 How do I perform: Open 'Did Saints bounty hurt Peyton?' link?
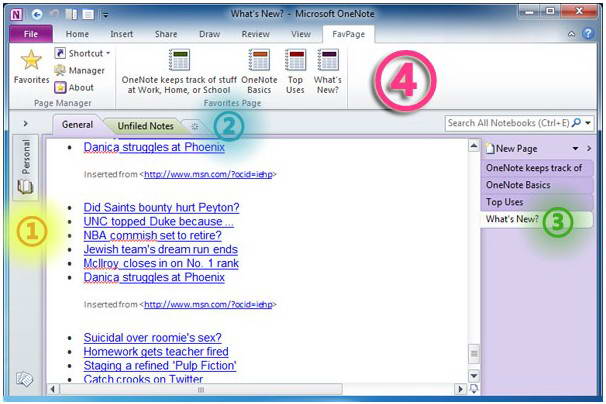pyautogui.click(x=161, y=208)
